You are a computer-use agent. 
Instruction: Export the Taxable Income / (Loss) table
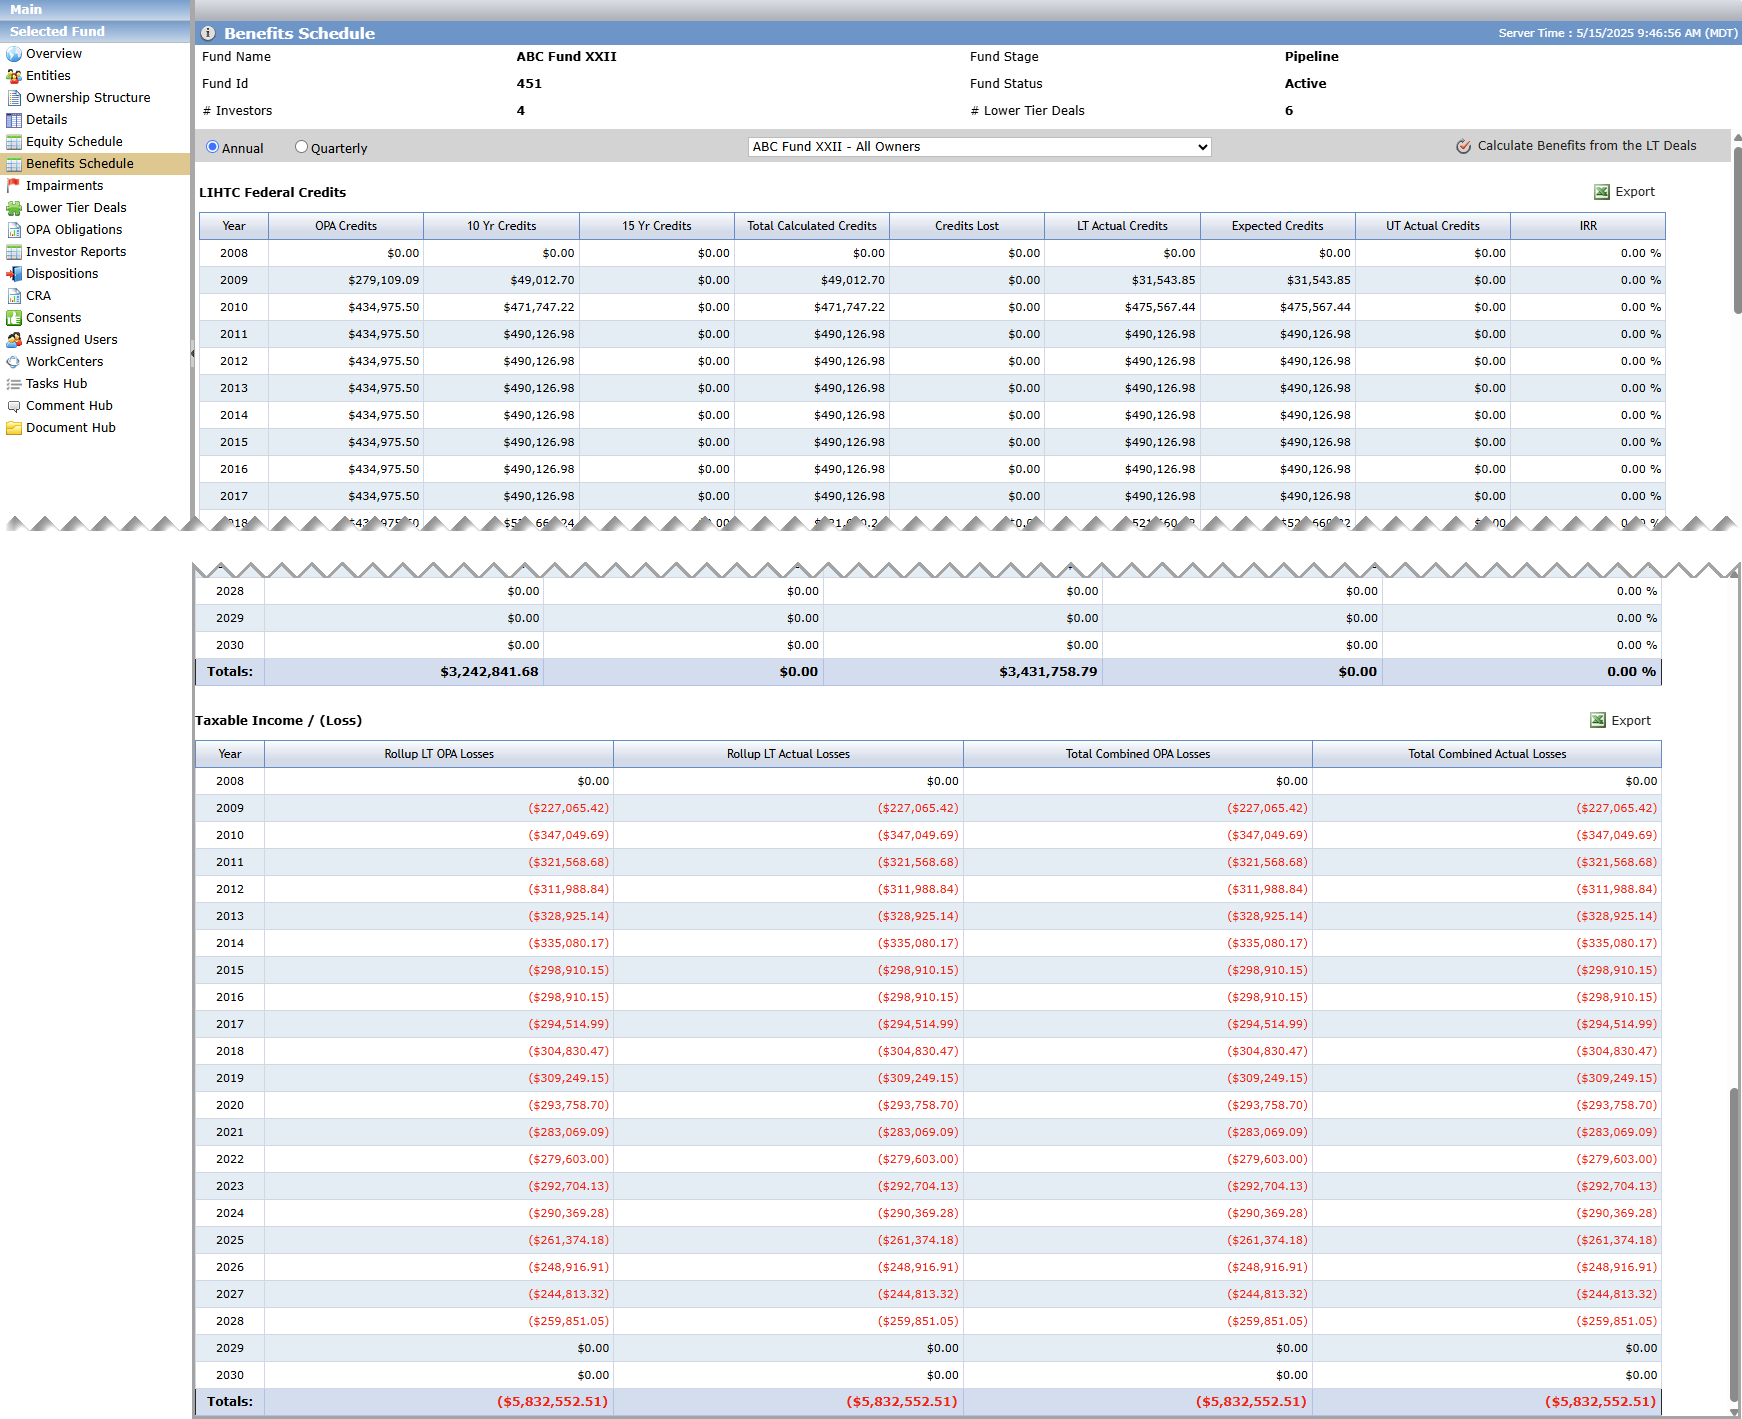click(1631, 720)
